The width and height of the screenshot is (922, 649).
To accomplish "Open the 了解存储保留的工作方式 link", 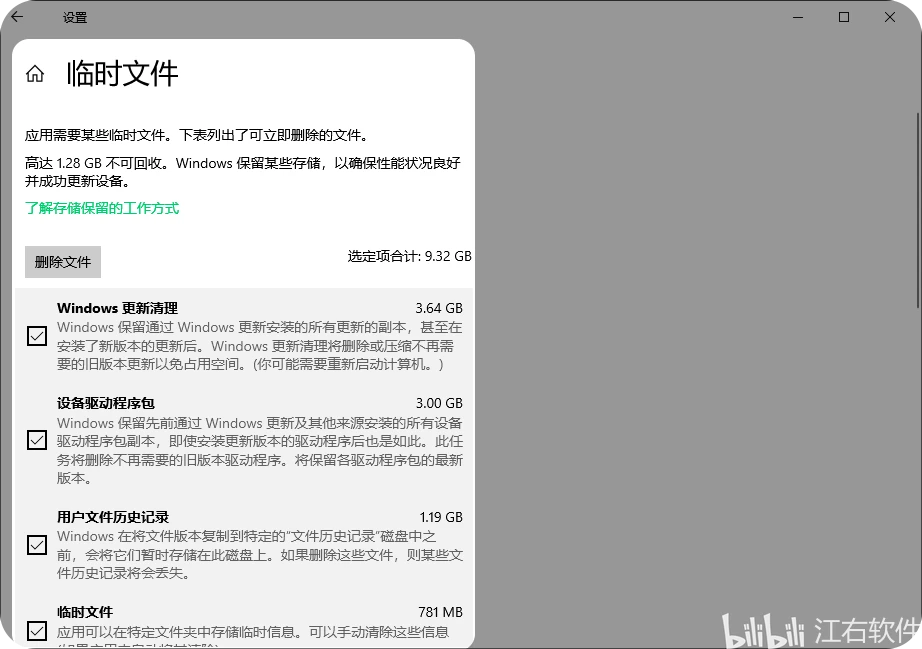I will 102,208.
